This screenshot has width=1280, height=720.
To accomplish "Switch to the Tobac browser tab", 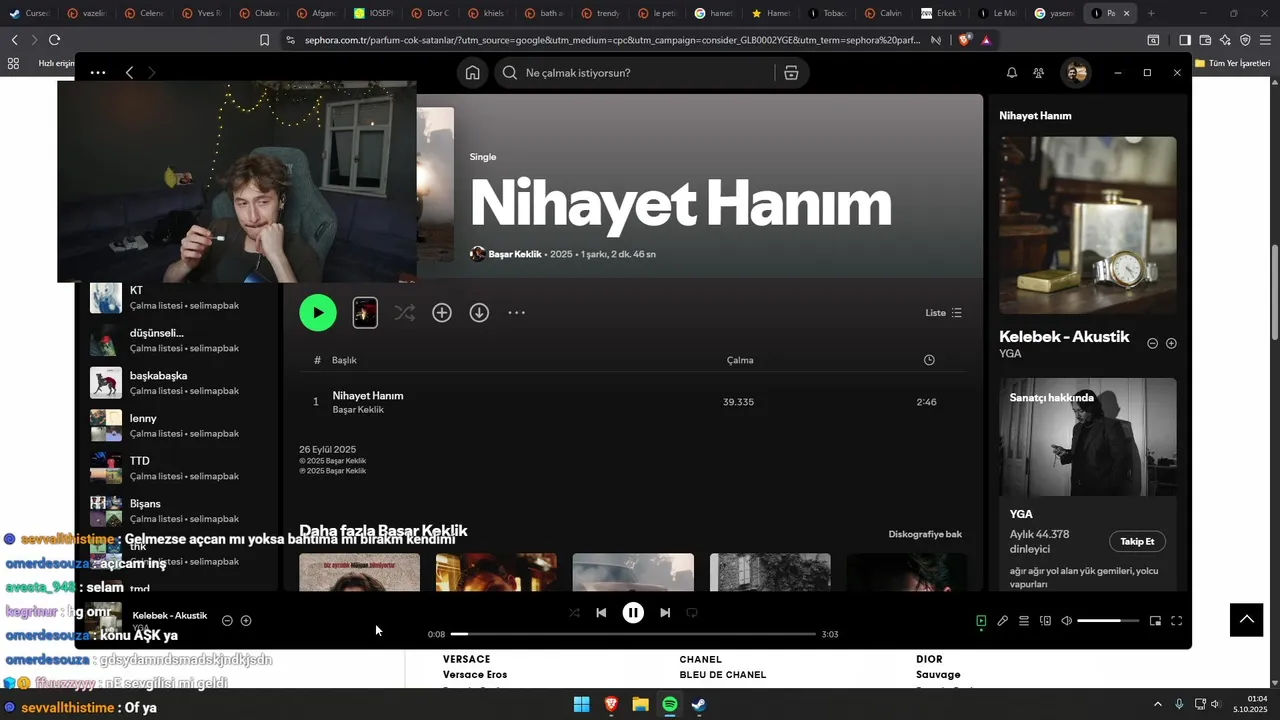I will coord(825,13).
